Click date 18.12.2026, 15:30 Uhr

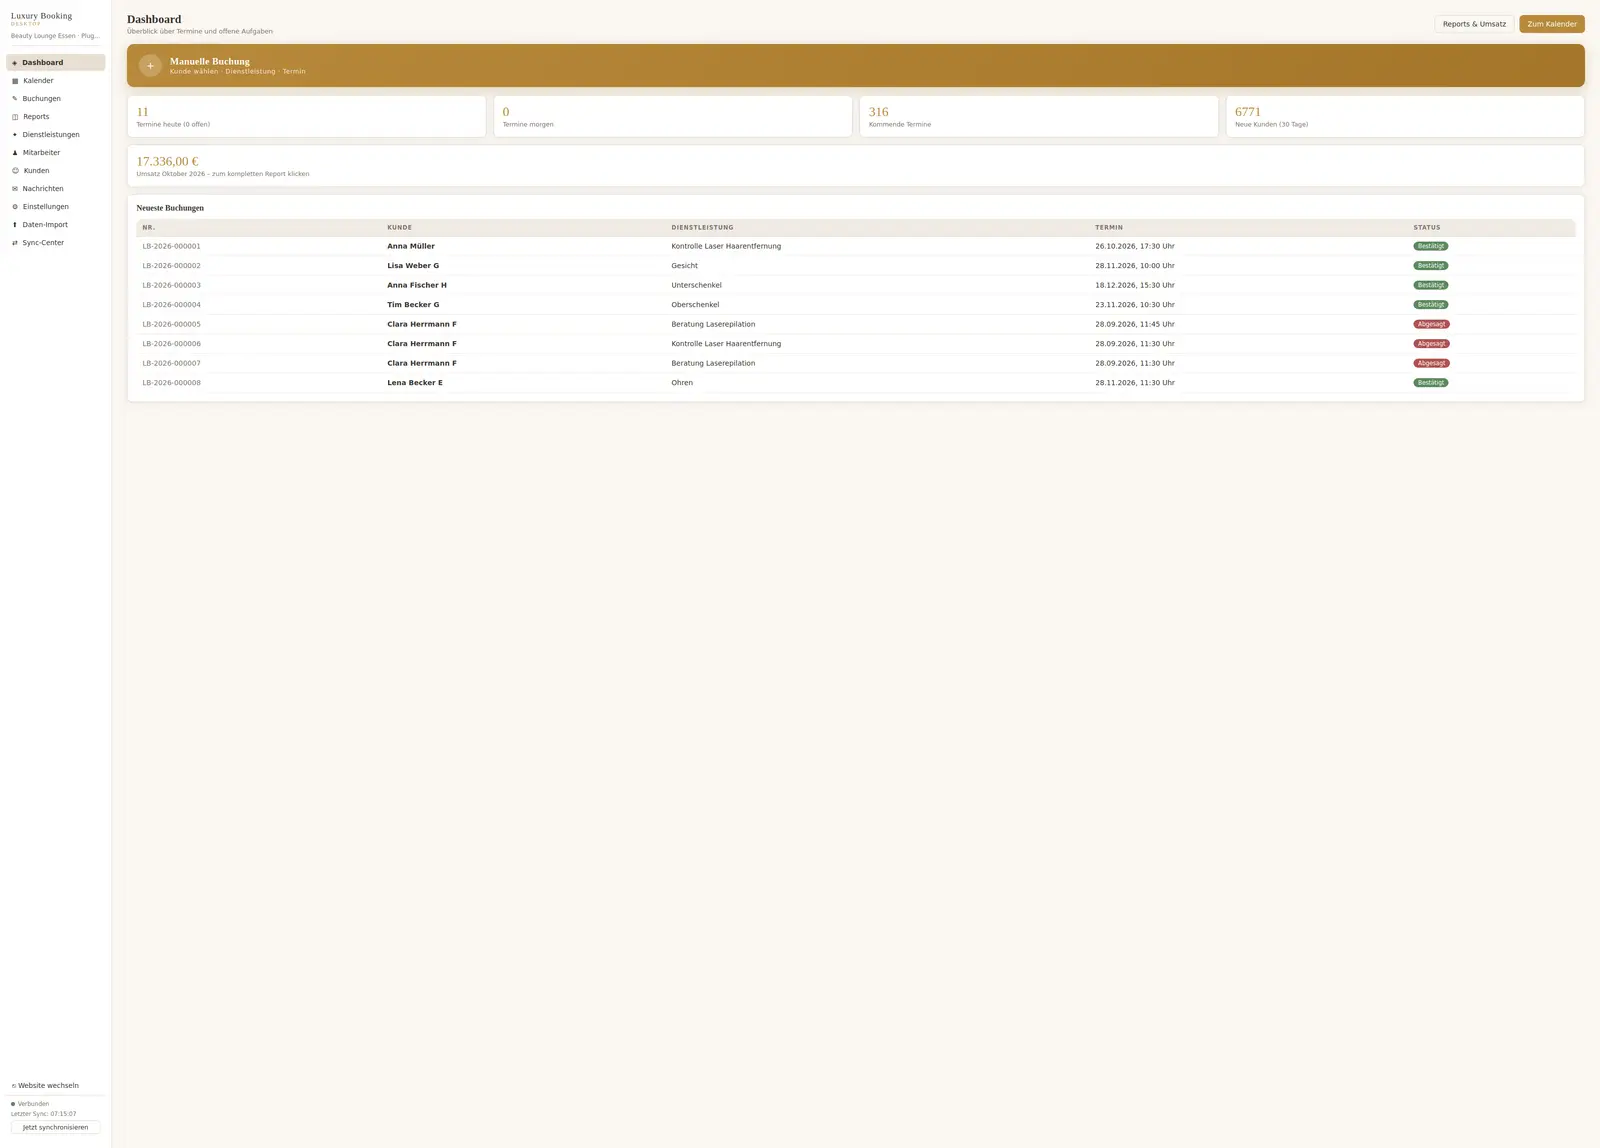(1135, 285)
